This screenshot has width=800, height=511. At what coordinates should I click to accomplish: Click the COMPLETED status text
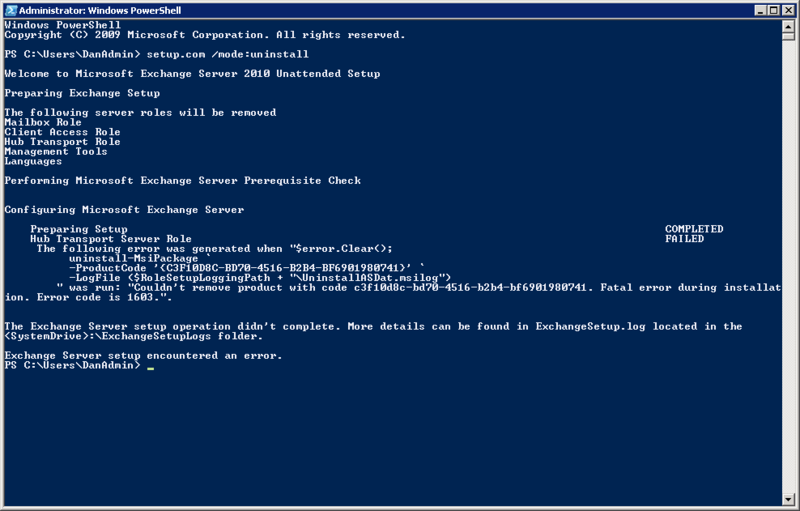pyautogui.click(x=694, y=229)
